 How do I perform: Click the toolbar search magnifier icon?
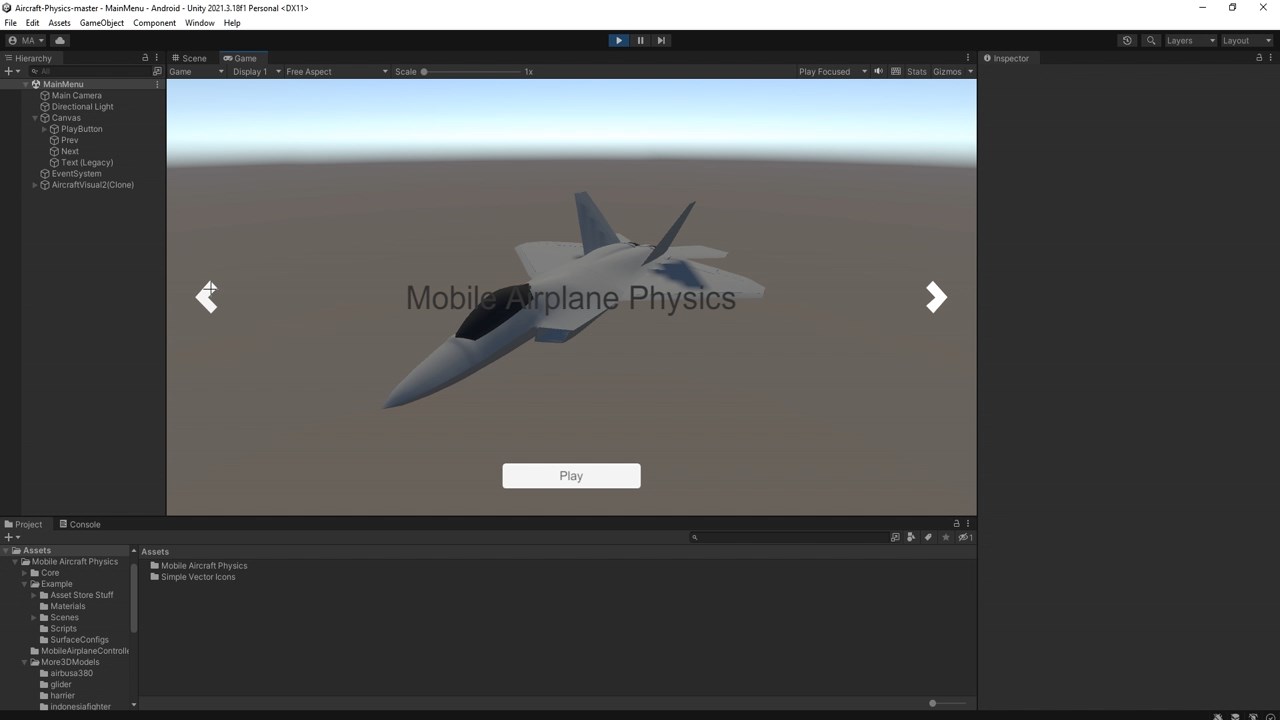[x=1151, y=41]
